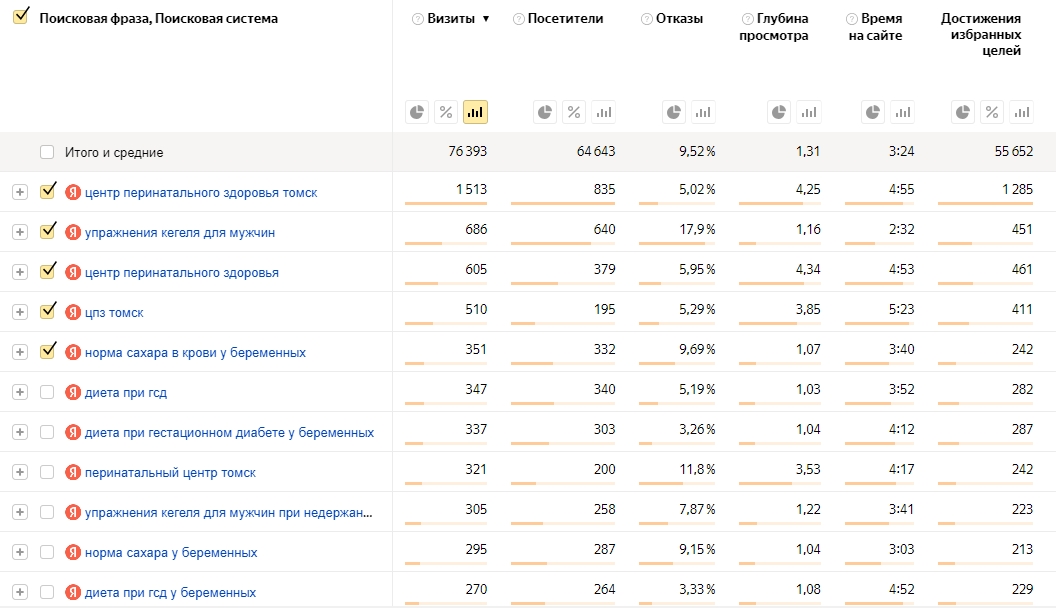The height and width of the screenshot is (608, 1056).
Task: Open help icon next to Отказы header
Action: pyautogui.click(x=647, y=19)
